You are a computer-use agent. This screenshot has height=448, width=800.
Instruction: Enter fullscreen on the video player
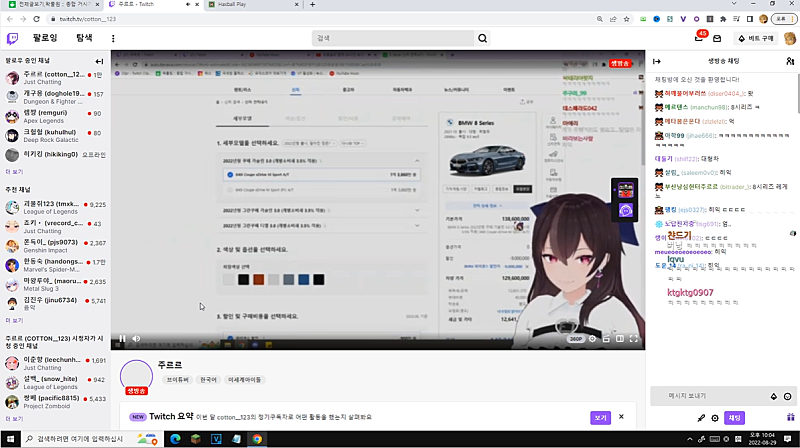point(634,338)
